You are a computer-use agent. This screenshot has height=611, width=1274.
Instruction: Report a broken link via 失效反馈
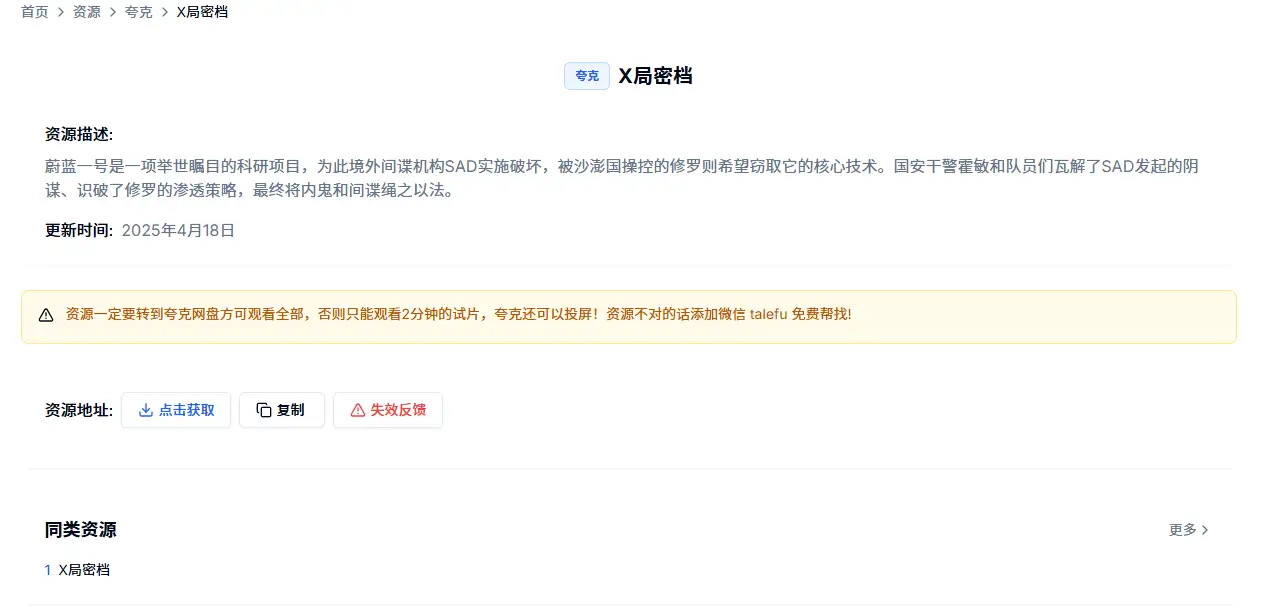(x=388, y=410)
